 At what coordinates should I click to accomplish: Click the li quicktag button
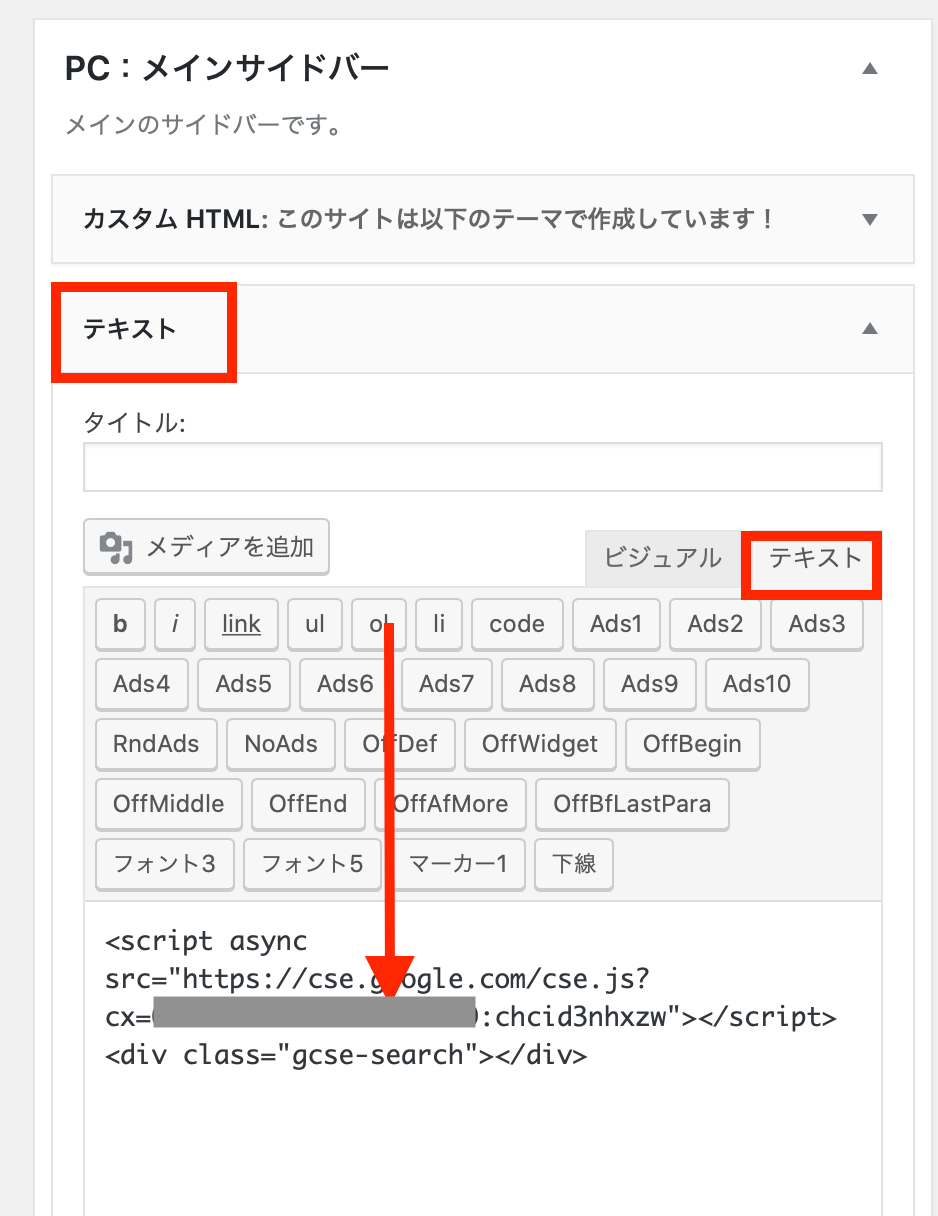[x=439, y=624]
